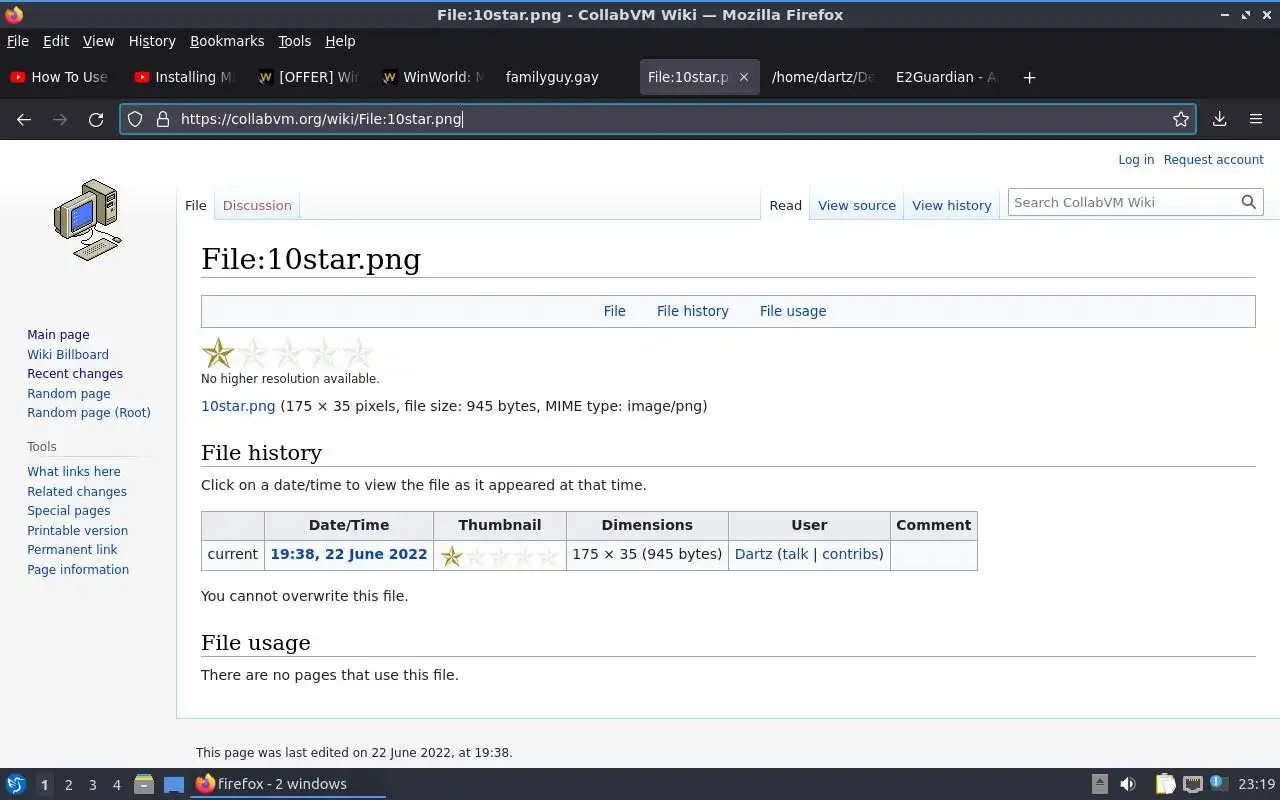
Task: Switch to the /home/dartz tab
Action: click(x=822, y=77)
